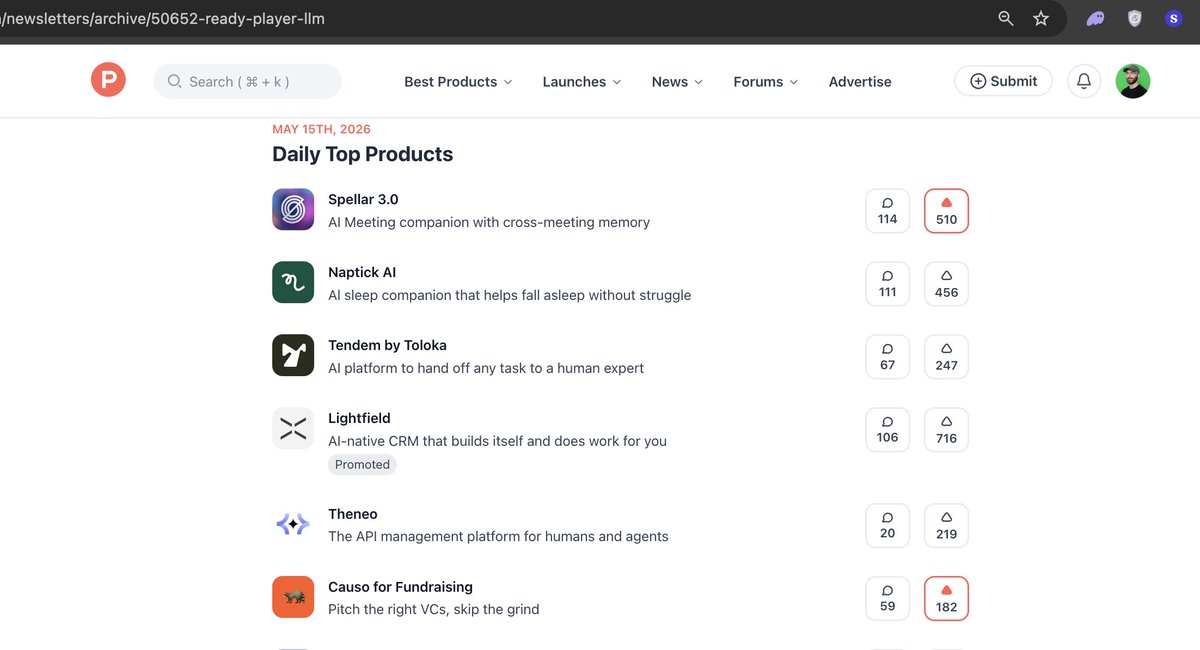Click the Promoted badge under Lightfield
The width and height of the screenshot is (1200, 650).
(362, 464)
